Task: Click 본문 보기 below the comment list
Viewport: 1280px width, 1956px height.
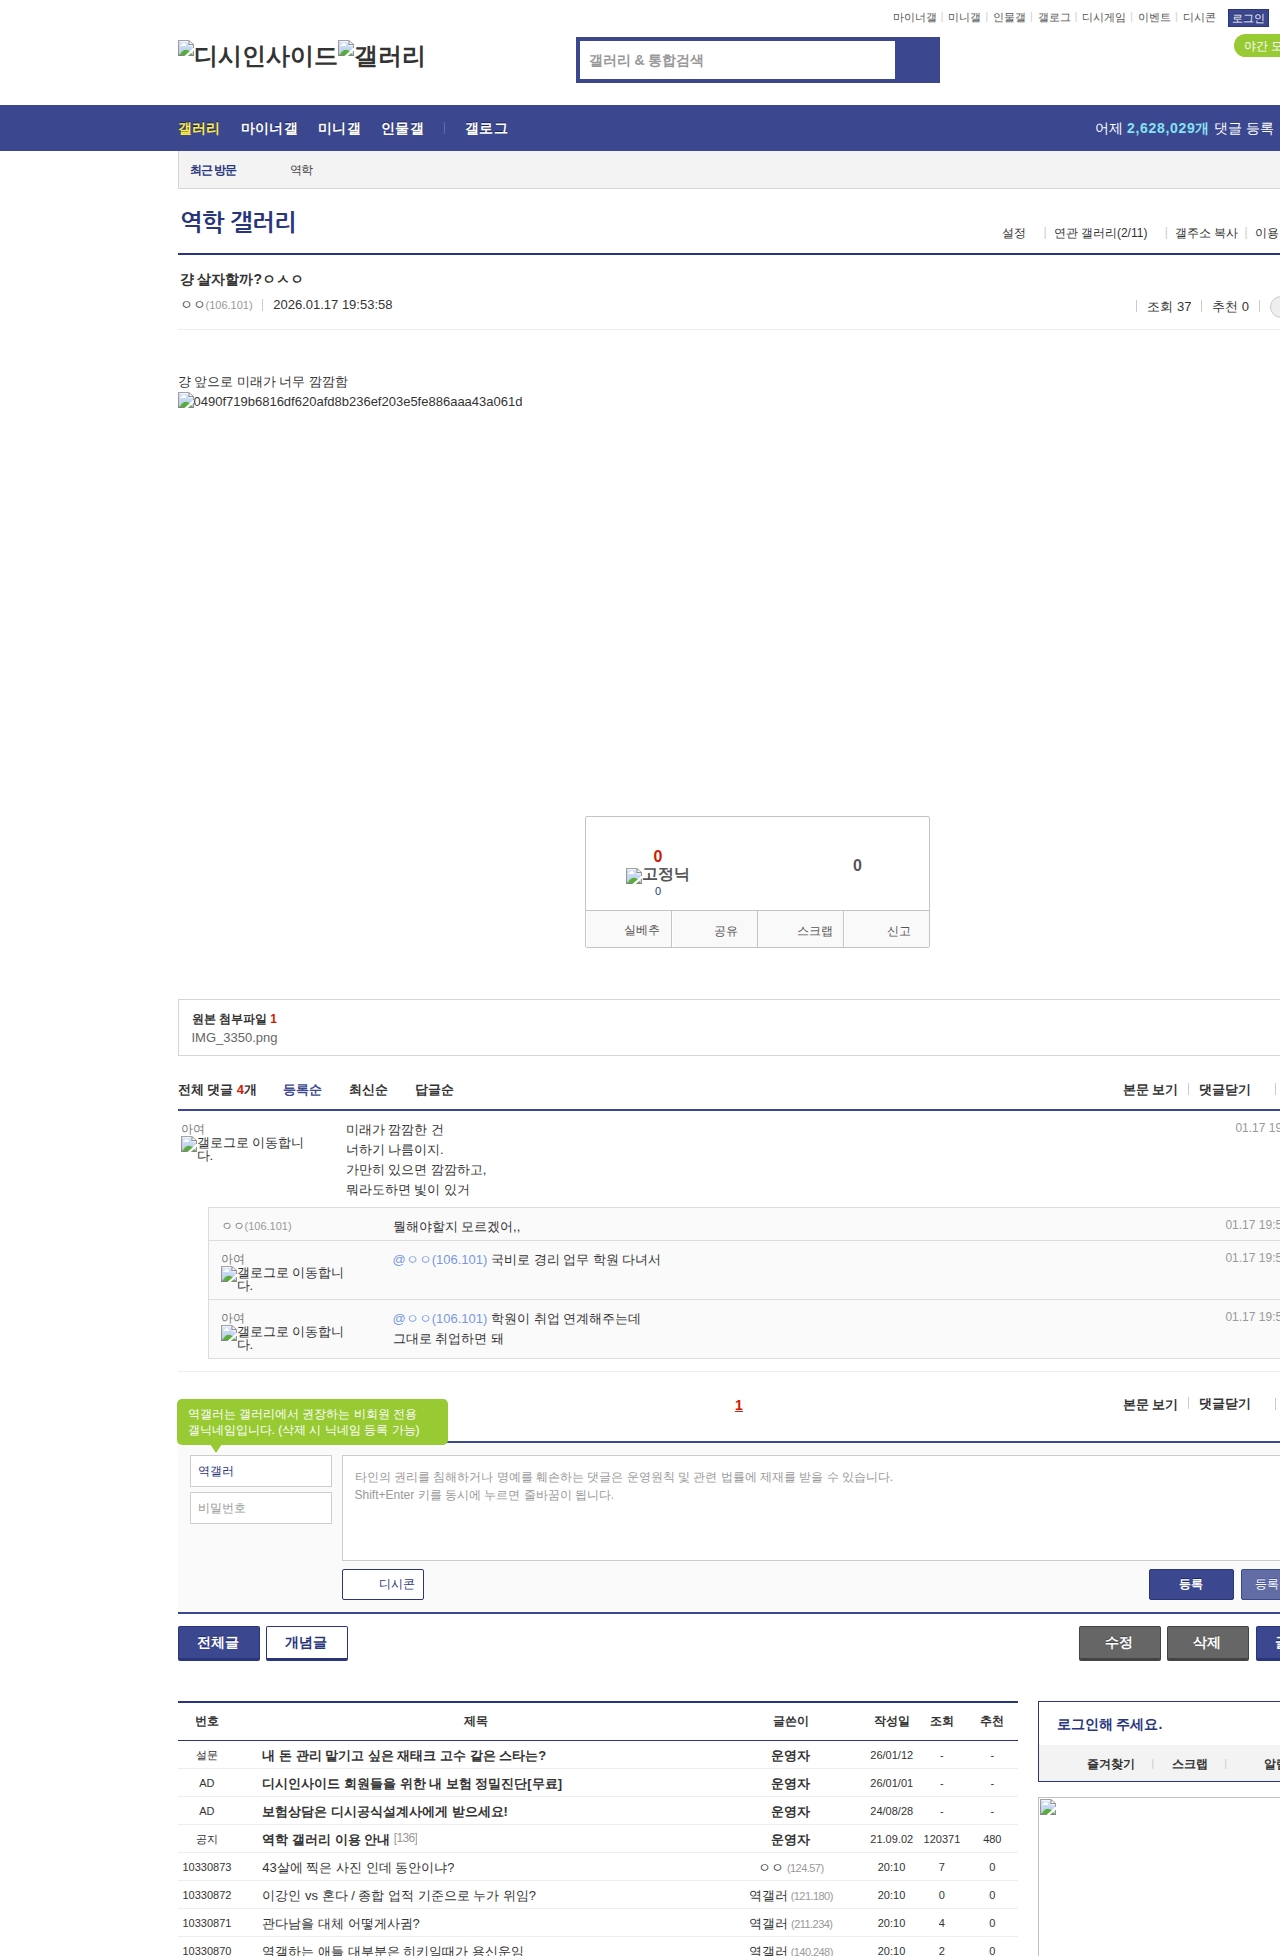Action: pos(1150,1404)
